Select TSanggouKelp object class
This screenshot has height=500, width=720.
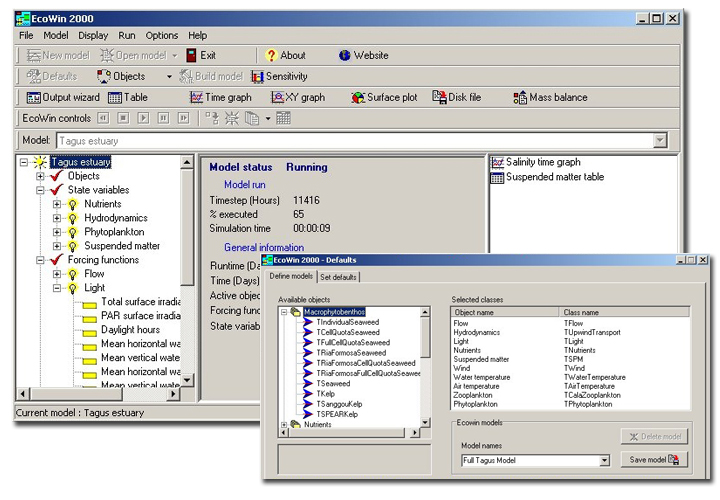(x=339, y=404)
